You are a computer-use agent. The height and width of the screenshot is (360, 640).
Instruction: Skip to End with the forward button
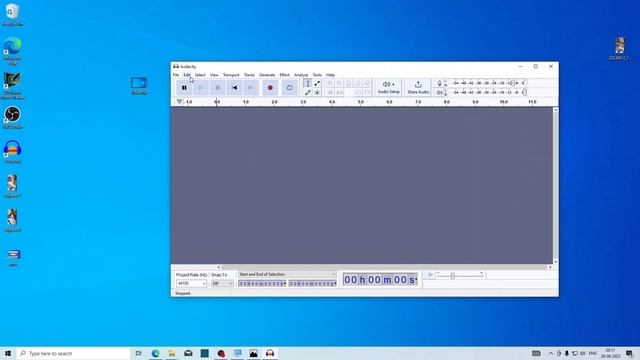coord(251,88)
